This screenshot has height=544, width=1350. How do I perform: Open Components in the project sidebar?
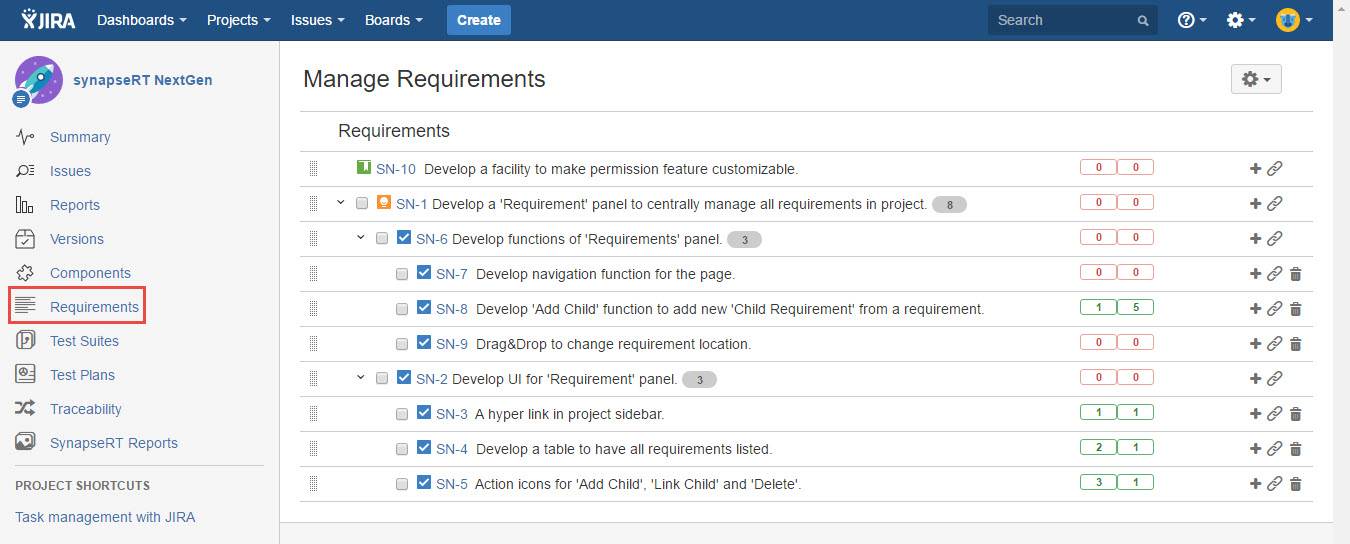[x=90, y=273]
